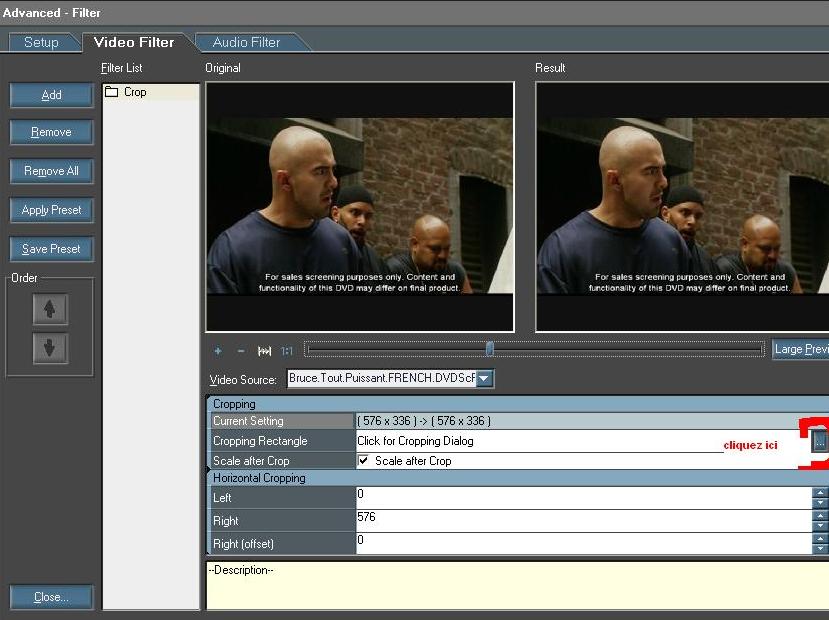Focus the Right field showing 576
Viewport: 829px width, 620px height.
[x=584, y=521]
